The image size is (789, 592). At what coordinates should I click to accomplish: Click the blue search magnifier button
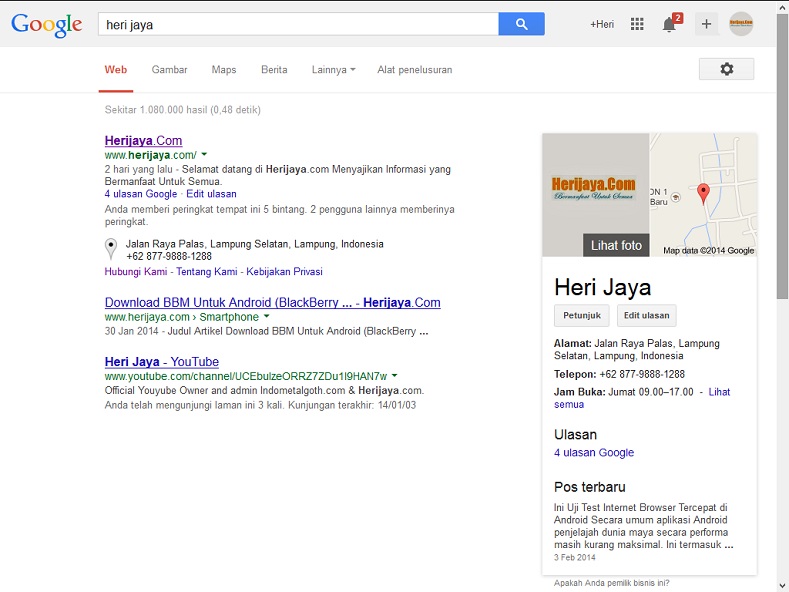[521, 24]
